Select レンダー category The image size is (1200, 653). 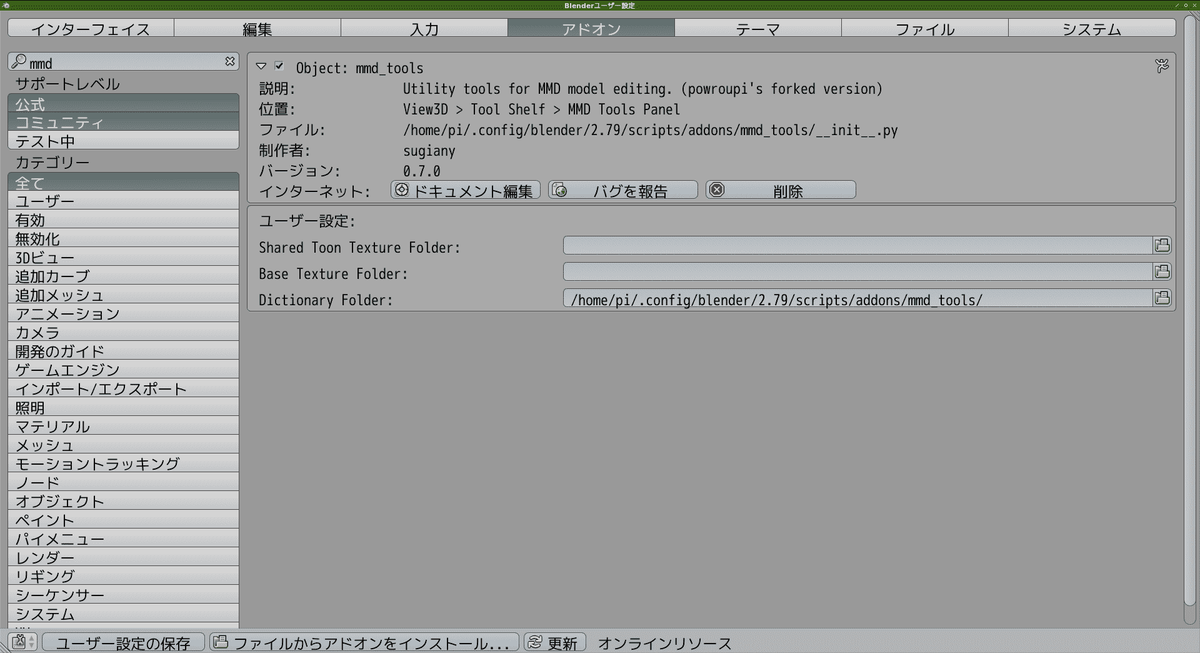coord(123,557)
